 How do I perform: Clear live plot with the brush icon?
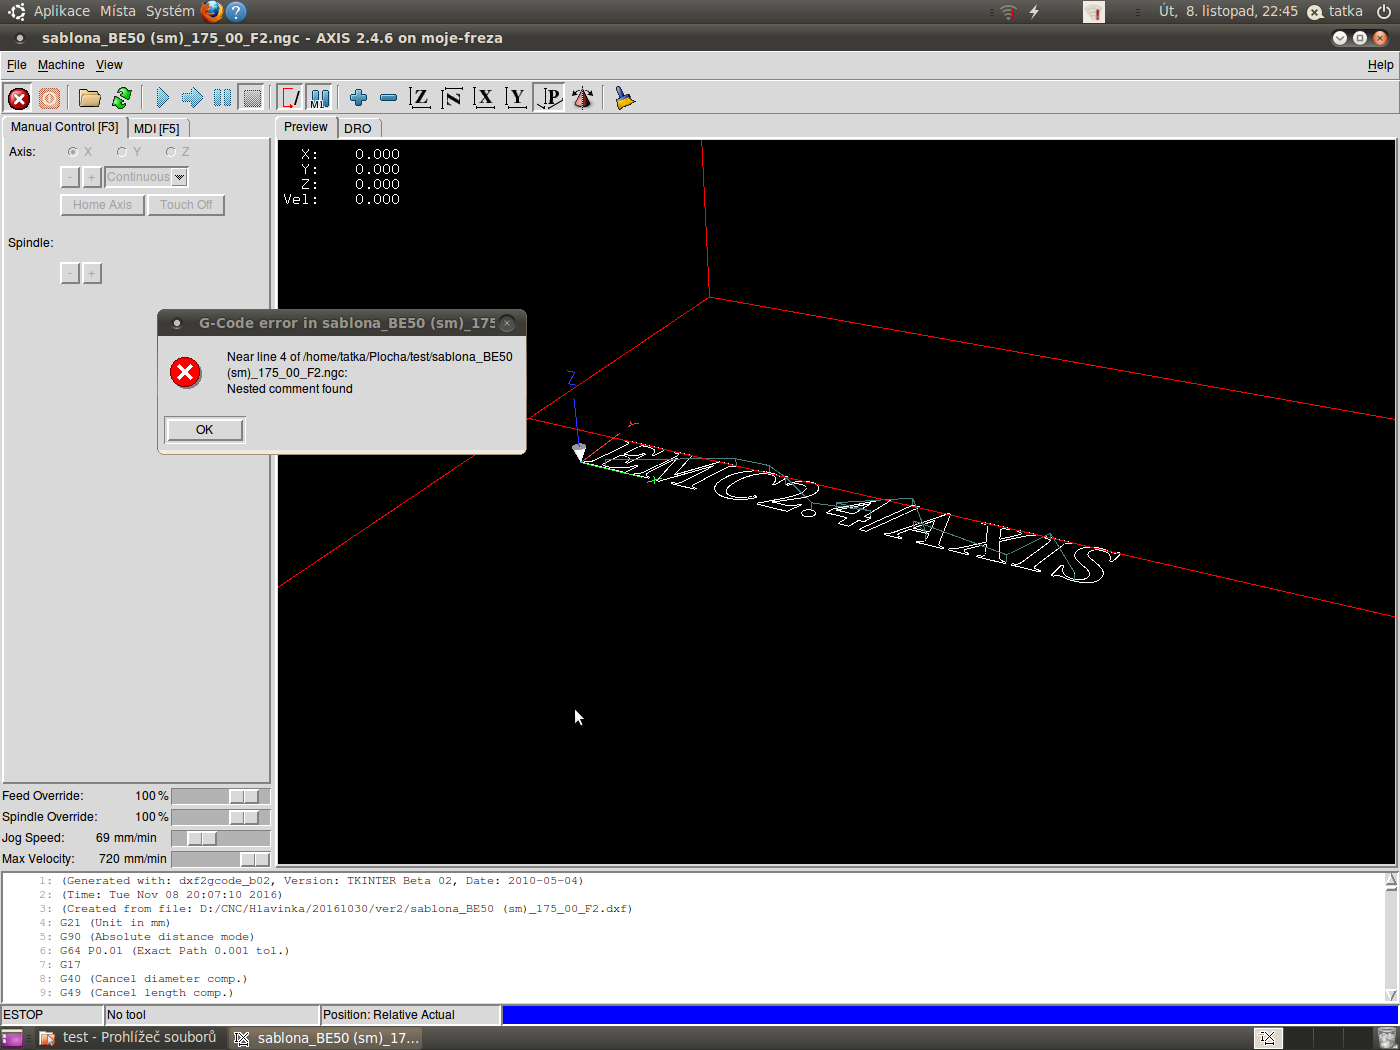point(625,98)
